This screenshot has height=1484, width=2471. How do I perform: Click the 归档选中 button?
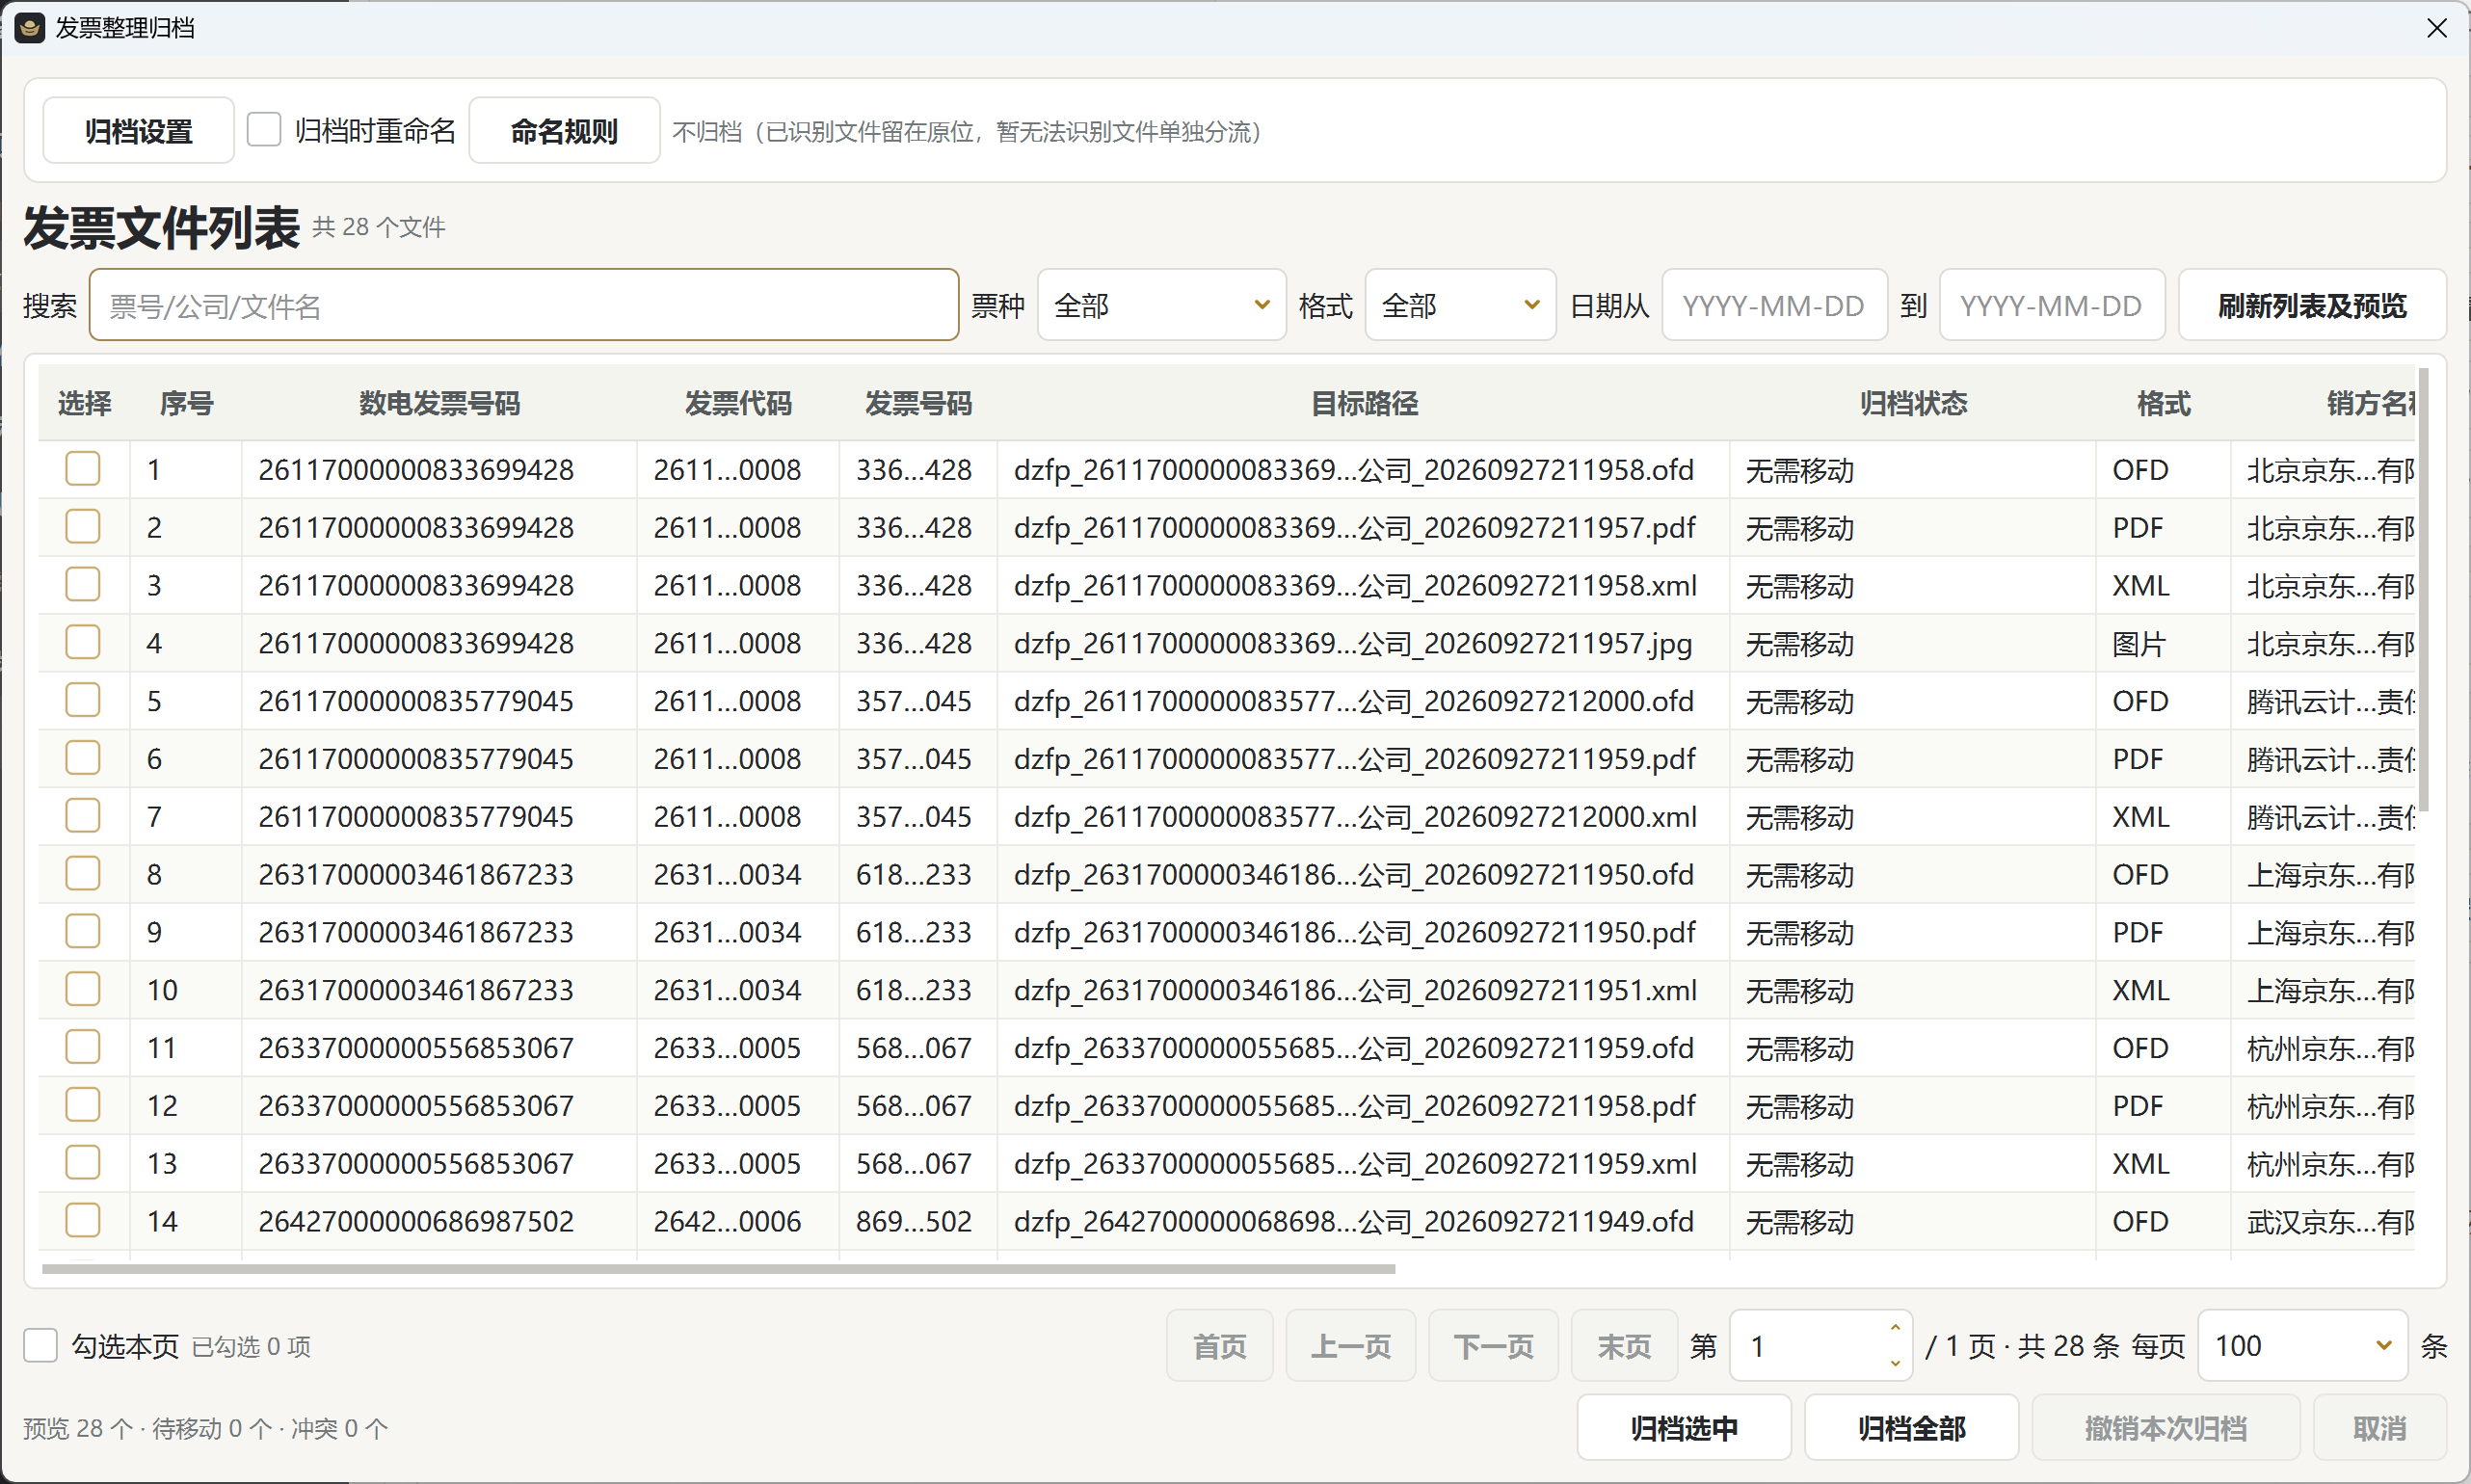1684,1428
